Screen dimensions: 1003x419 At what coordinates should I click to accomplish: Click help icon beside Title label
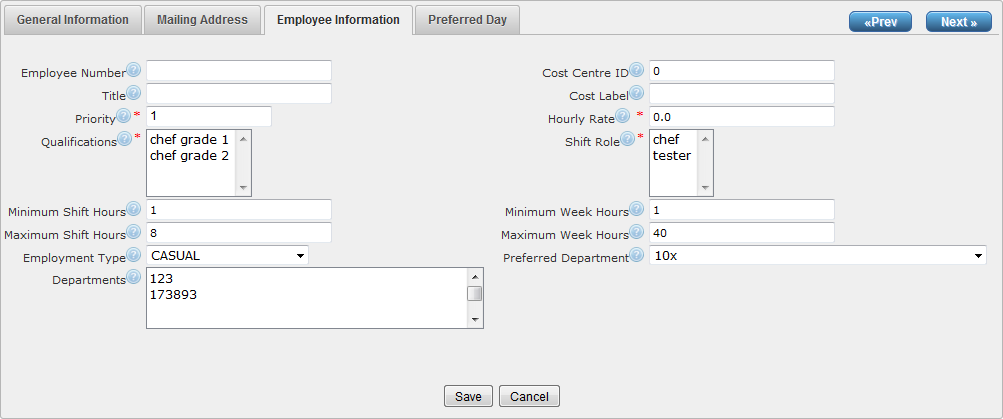133,94
